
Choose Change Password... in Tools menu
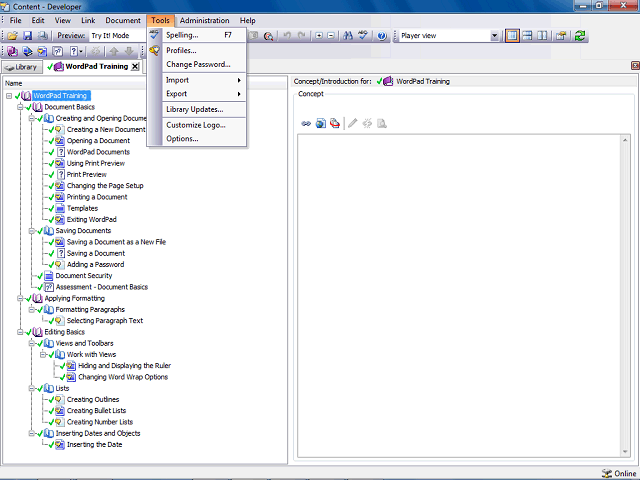coord(197,64)
